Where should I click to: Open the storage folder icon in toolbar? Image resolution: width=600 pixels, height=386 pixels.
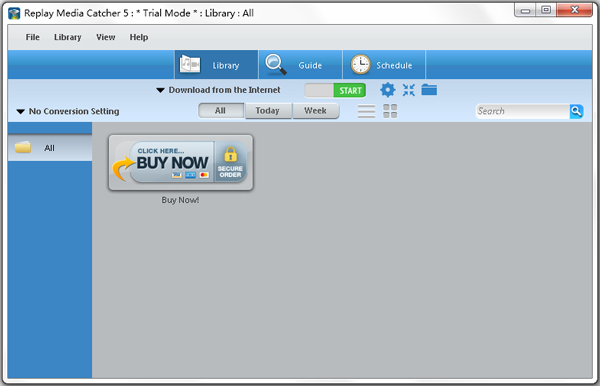pos(429,90)
